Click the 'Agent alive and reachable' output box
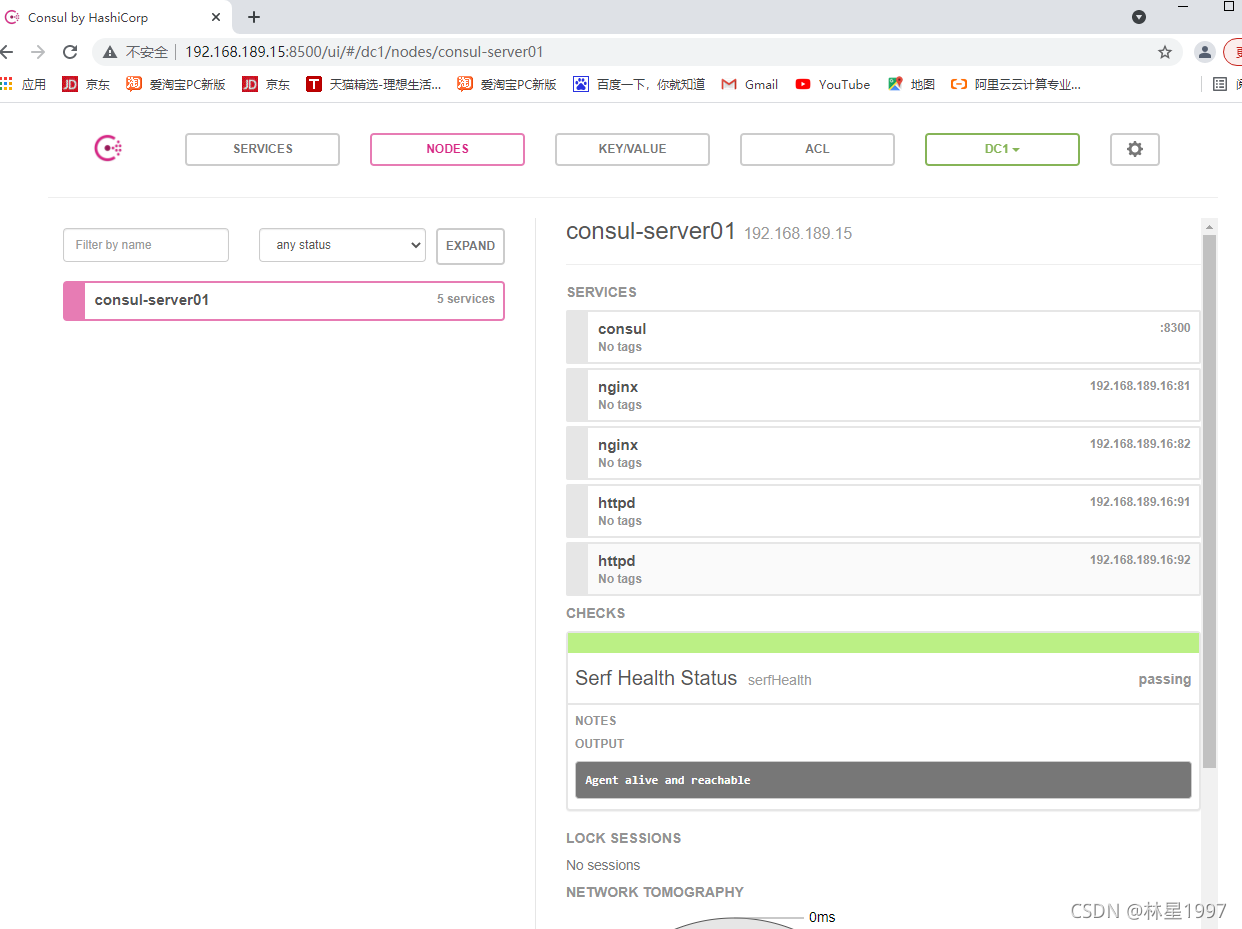1242x929 pixels. point(883,780)
